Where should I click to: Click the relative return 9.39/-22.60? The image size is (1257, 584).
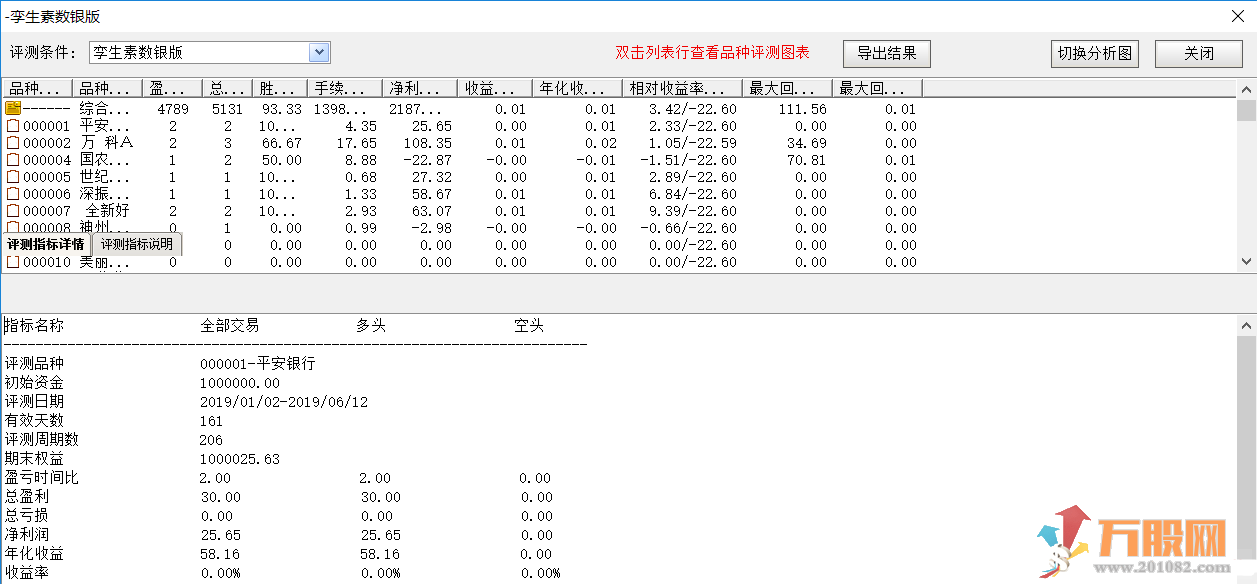click(692, 211)
